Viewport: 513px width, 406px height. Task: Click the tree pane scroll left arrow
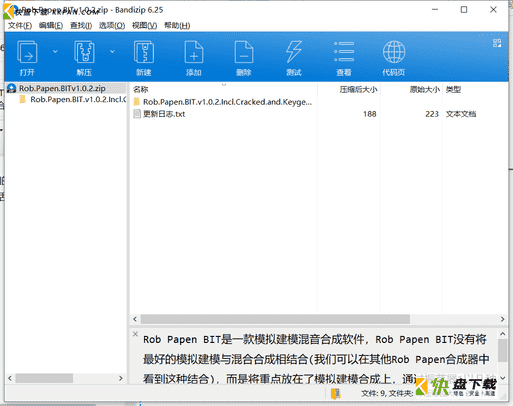[10, 378]
